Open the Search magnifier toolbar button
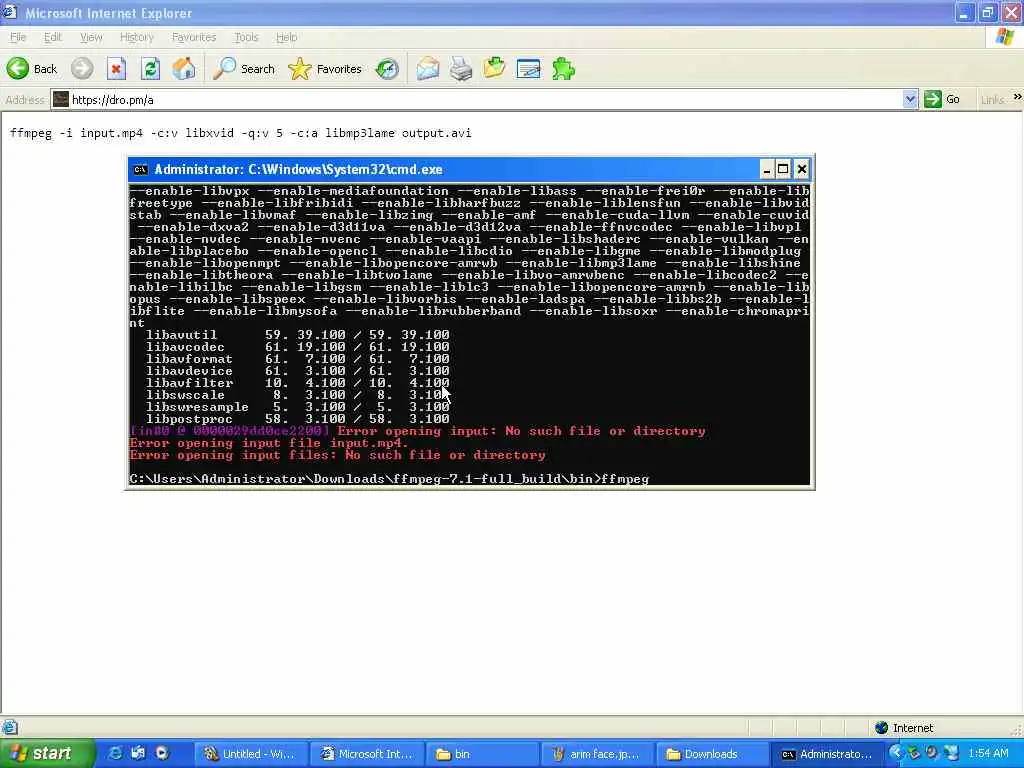1024x768 pixels. [x=244, y=69]
